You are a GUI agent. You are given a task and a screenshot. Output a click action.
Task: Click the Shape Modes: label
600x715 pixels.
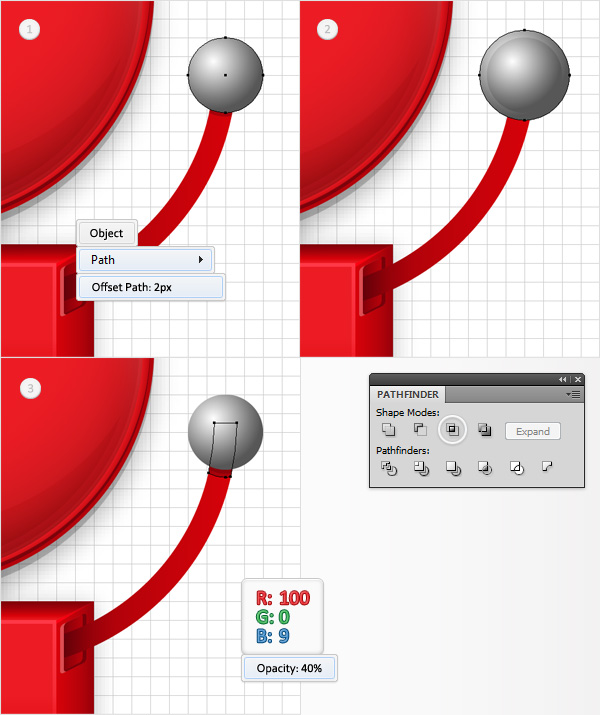pyautogui.click(x=408, y=413)
